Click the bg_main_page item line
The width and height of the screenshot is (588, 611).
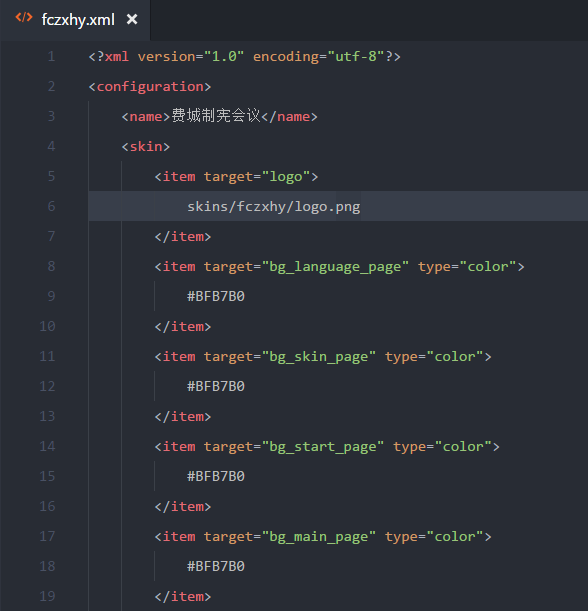pos(323,537)
